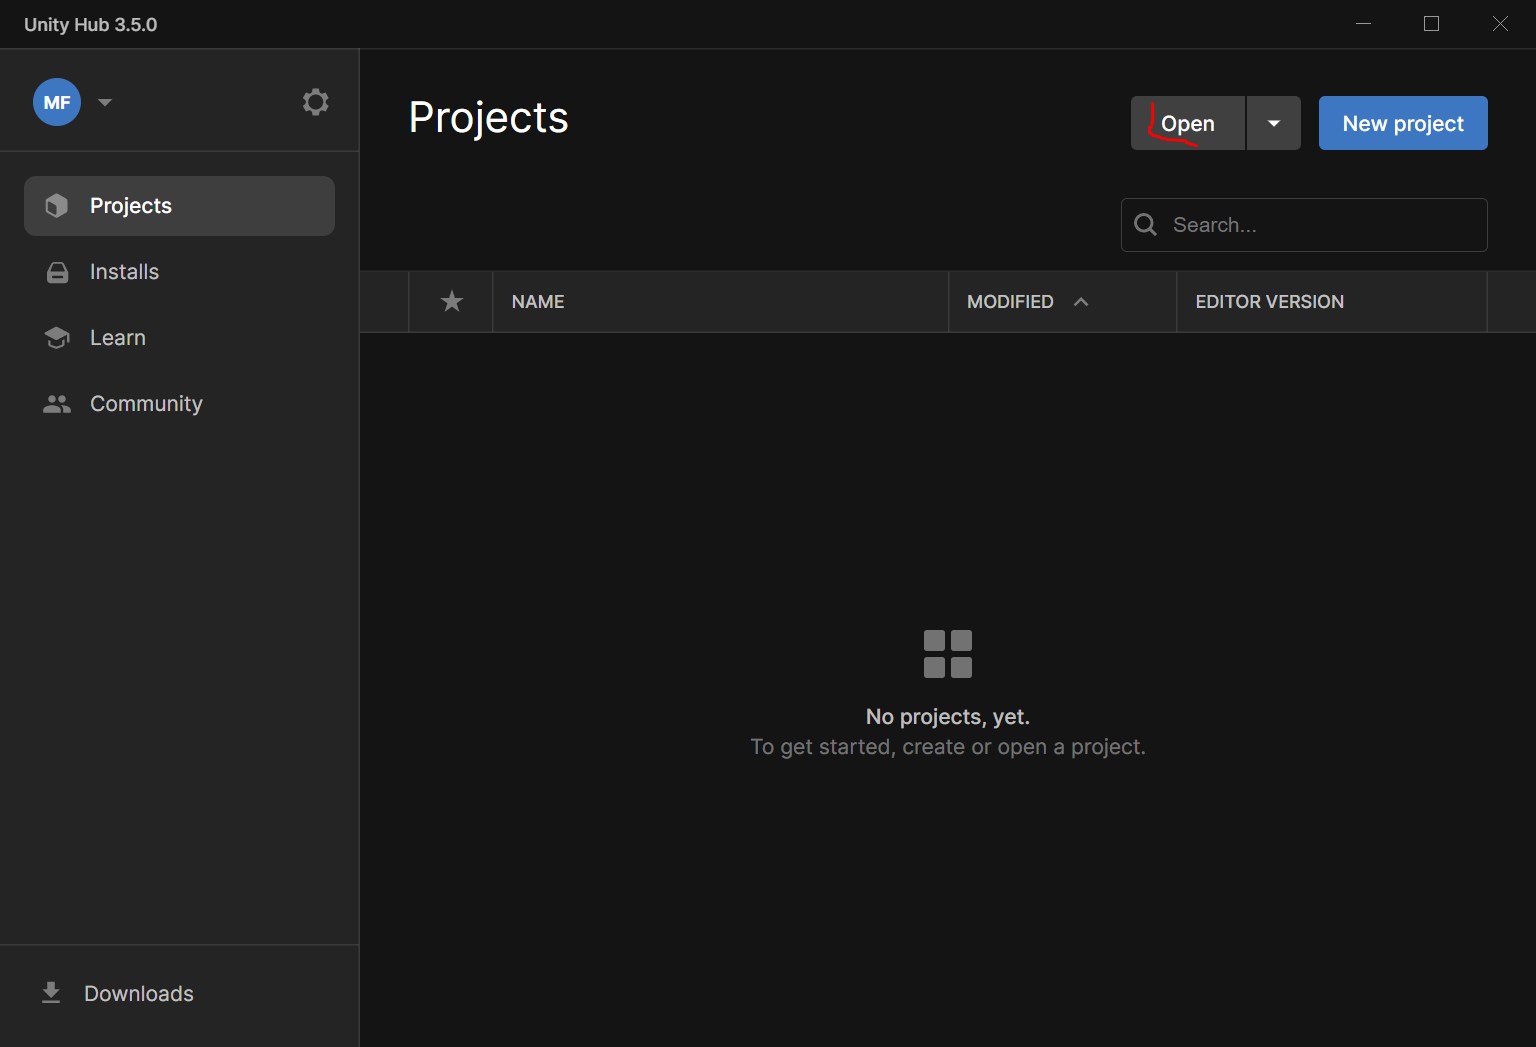Sort by the EDITOR VERSION column

click(x=1269, y=301)
